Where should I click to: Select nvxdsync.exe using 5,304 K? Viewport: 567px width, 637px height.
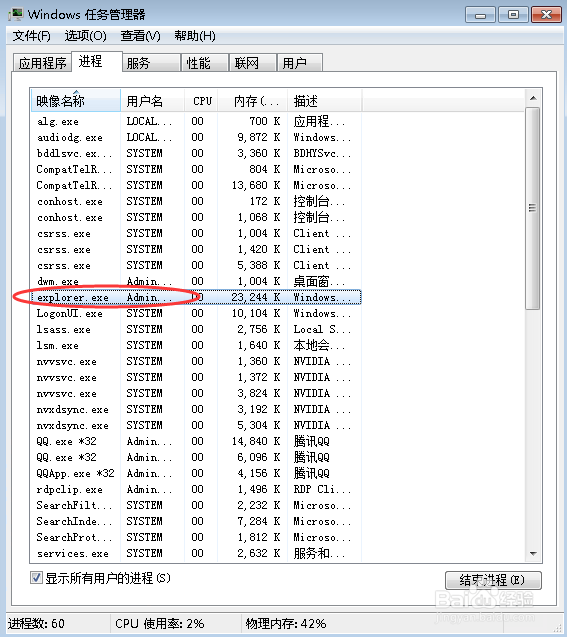tap(196, 425)
